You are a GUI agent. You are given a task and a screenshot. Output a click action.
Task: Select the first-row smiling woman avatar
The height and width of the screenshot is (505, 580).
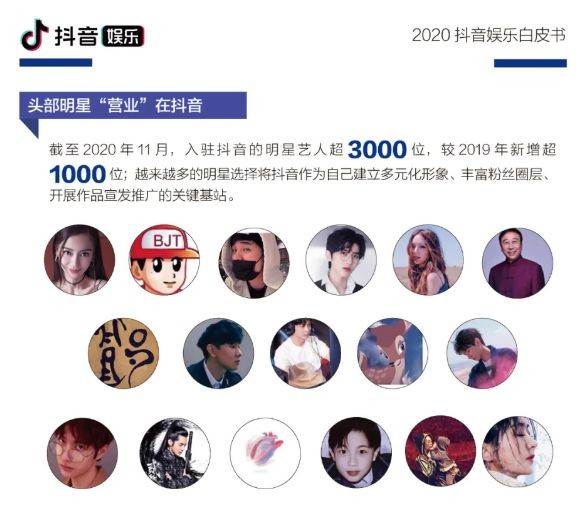pyautogui.click(x=79, y=260)
